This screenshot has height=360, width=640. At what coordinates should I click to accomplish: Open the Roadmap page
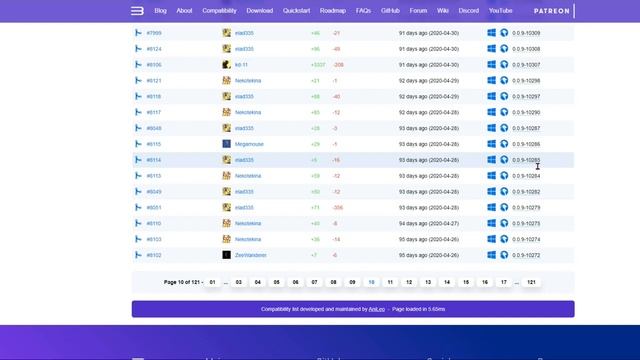point(333,11)
